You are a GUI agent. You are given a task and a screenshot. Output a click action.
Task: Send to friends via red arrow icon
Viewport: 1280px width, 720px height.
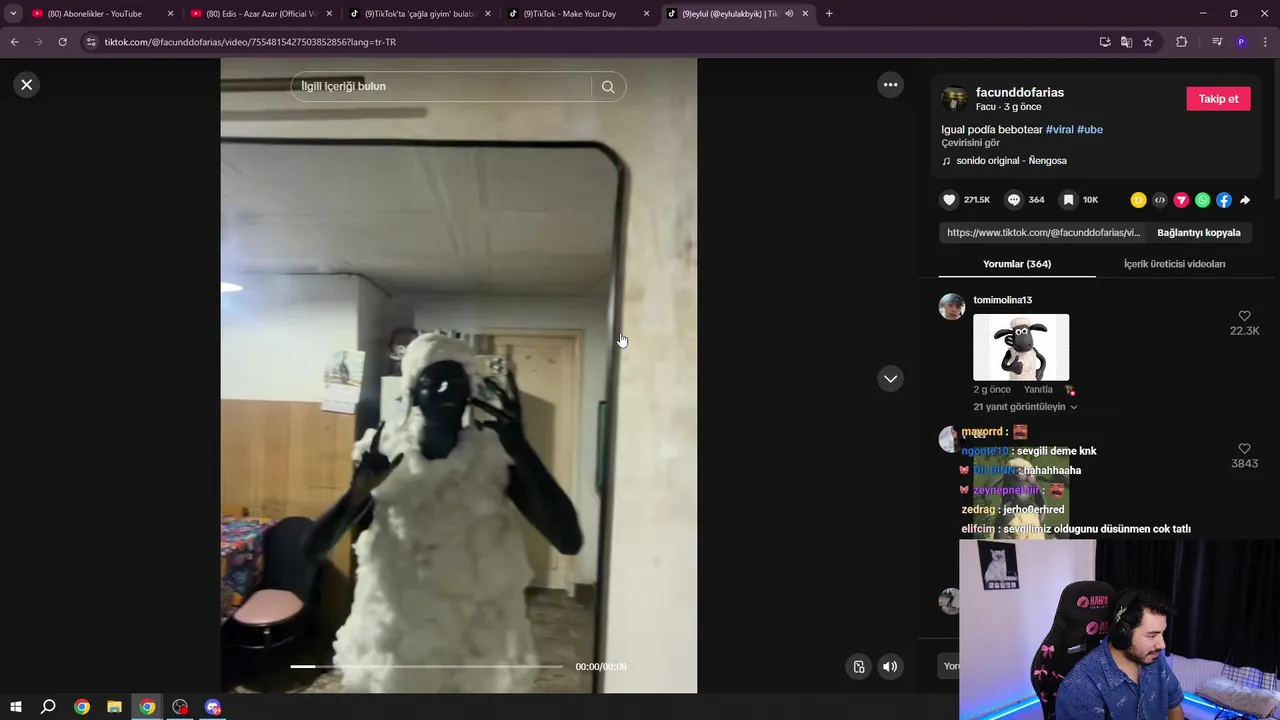(x=1181, y=200)
